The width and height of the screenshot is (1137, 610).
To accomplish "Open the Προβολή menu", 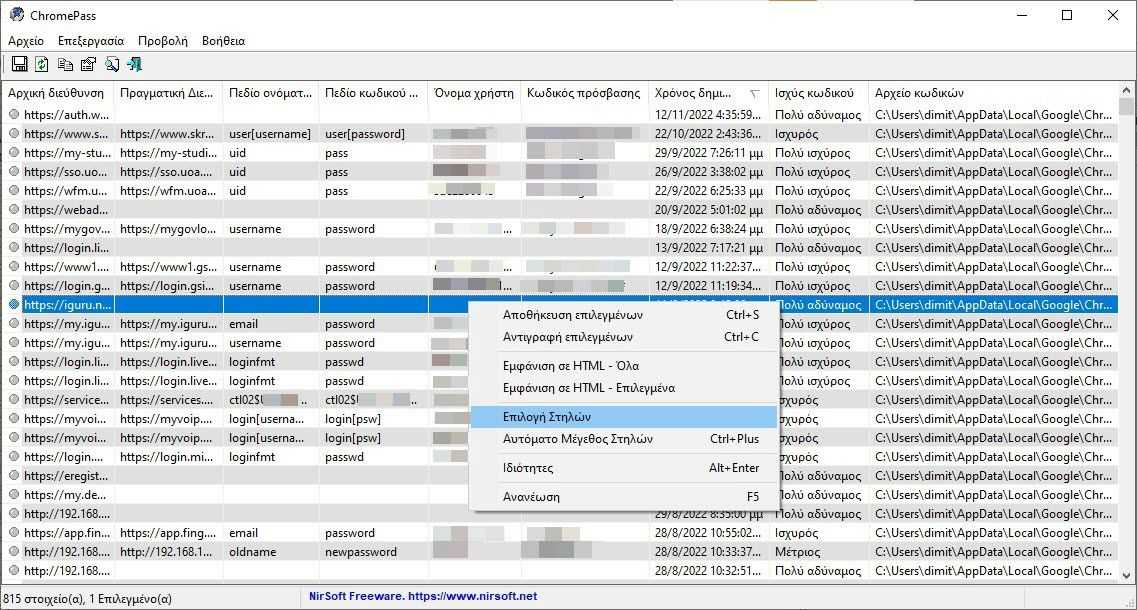I will click(x=162, y=41).
